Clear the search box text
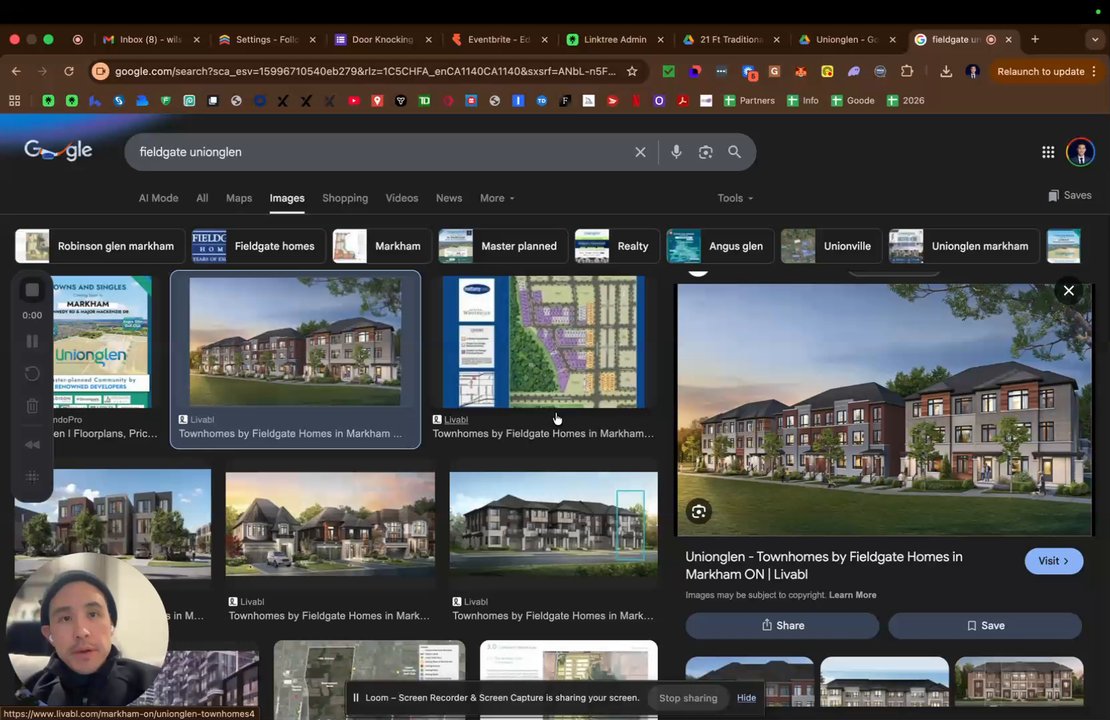The height and width of the screenshot is (720, 1110). tap(640, 152)
